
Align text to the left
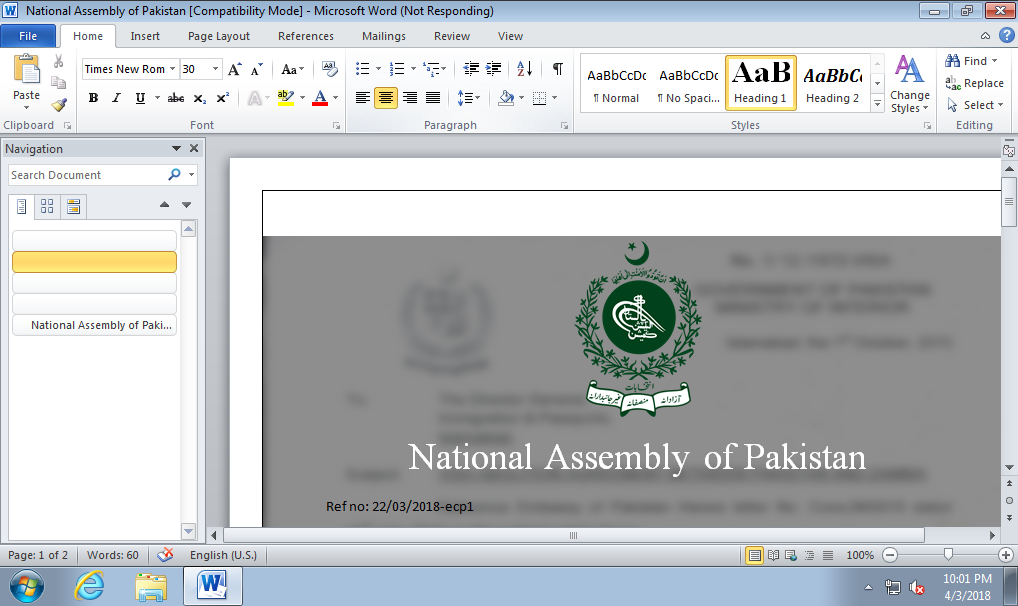363,98
